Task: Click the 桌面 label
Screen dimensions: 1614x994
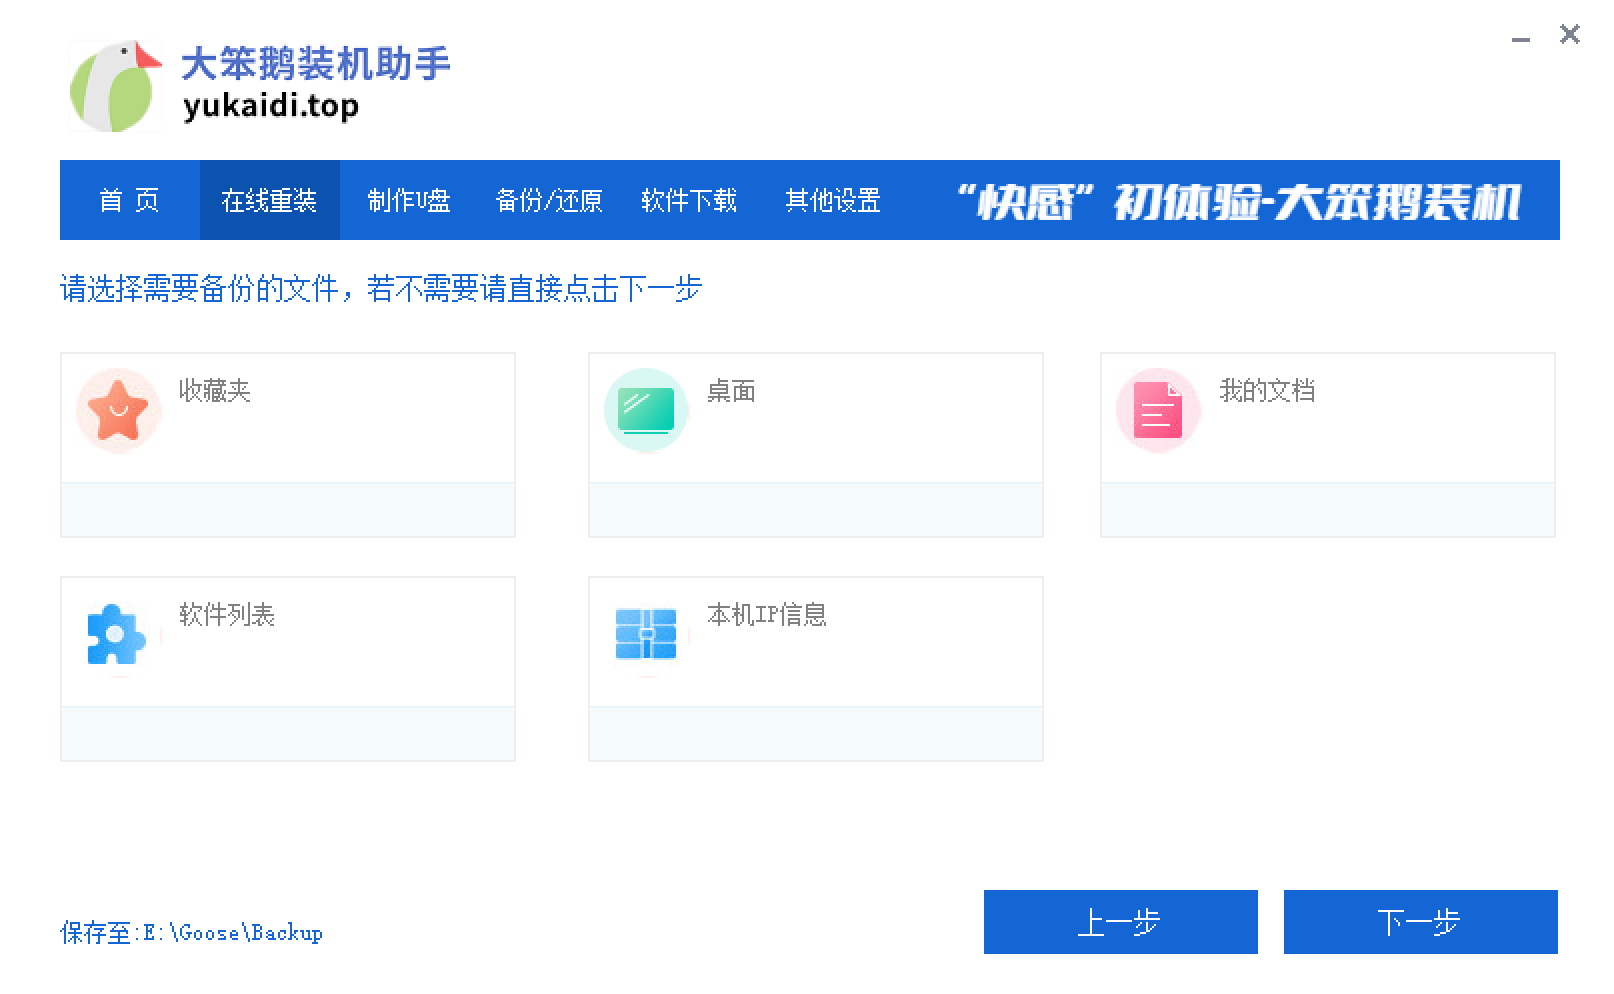Action: point(731,390)
